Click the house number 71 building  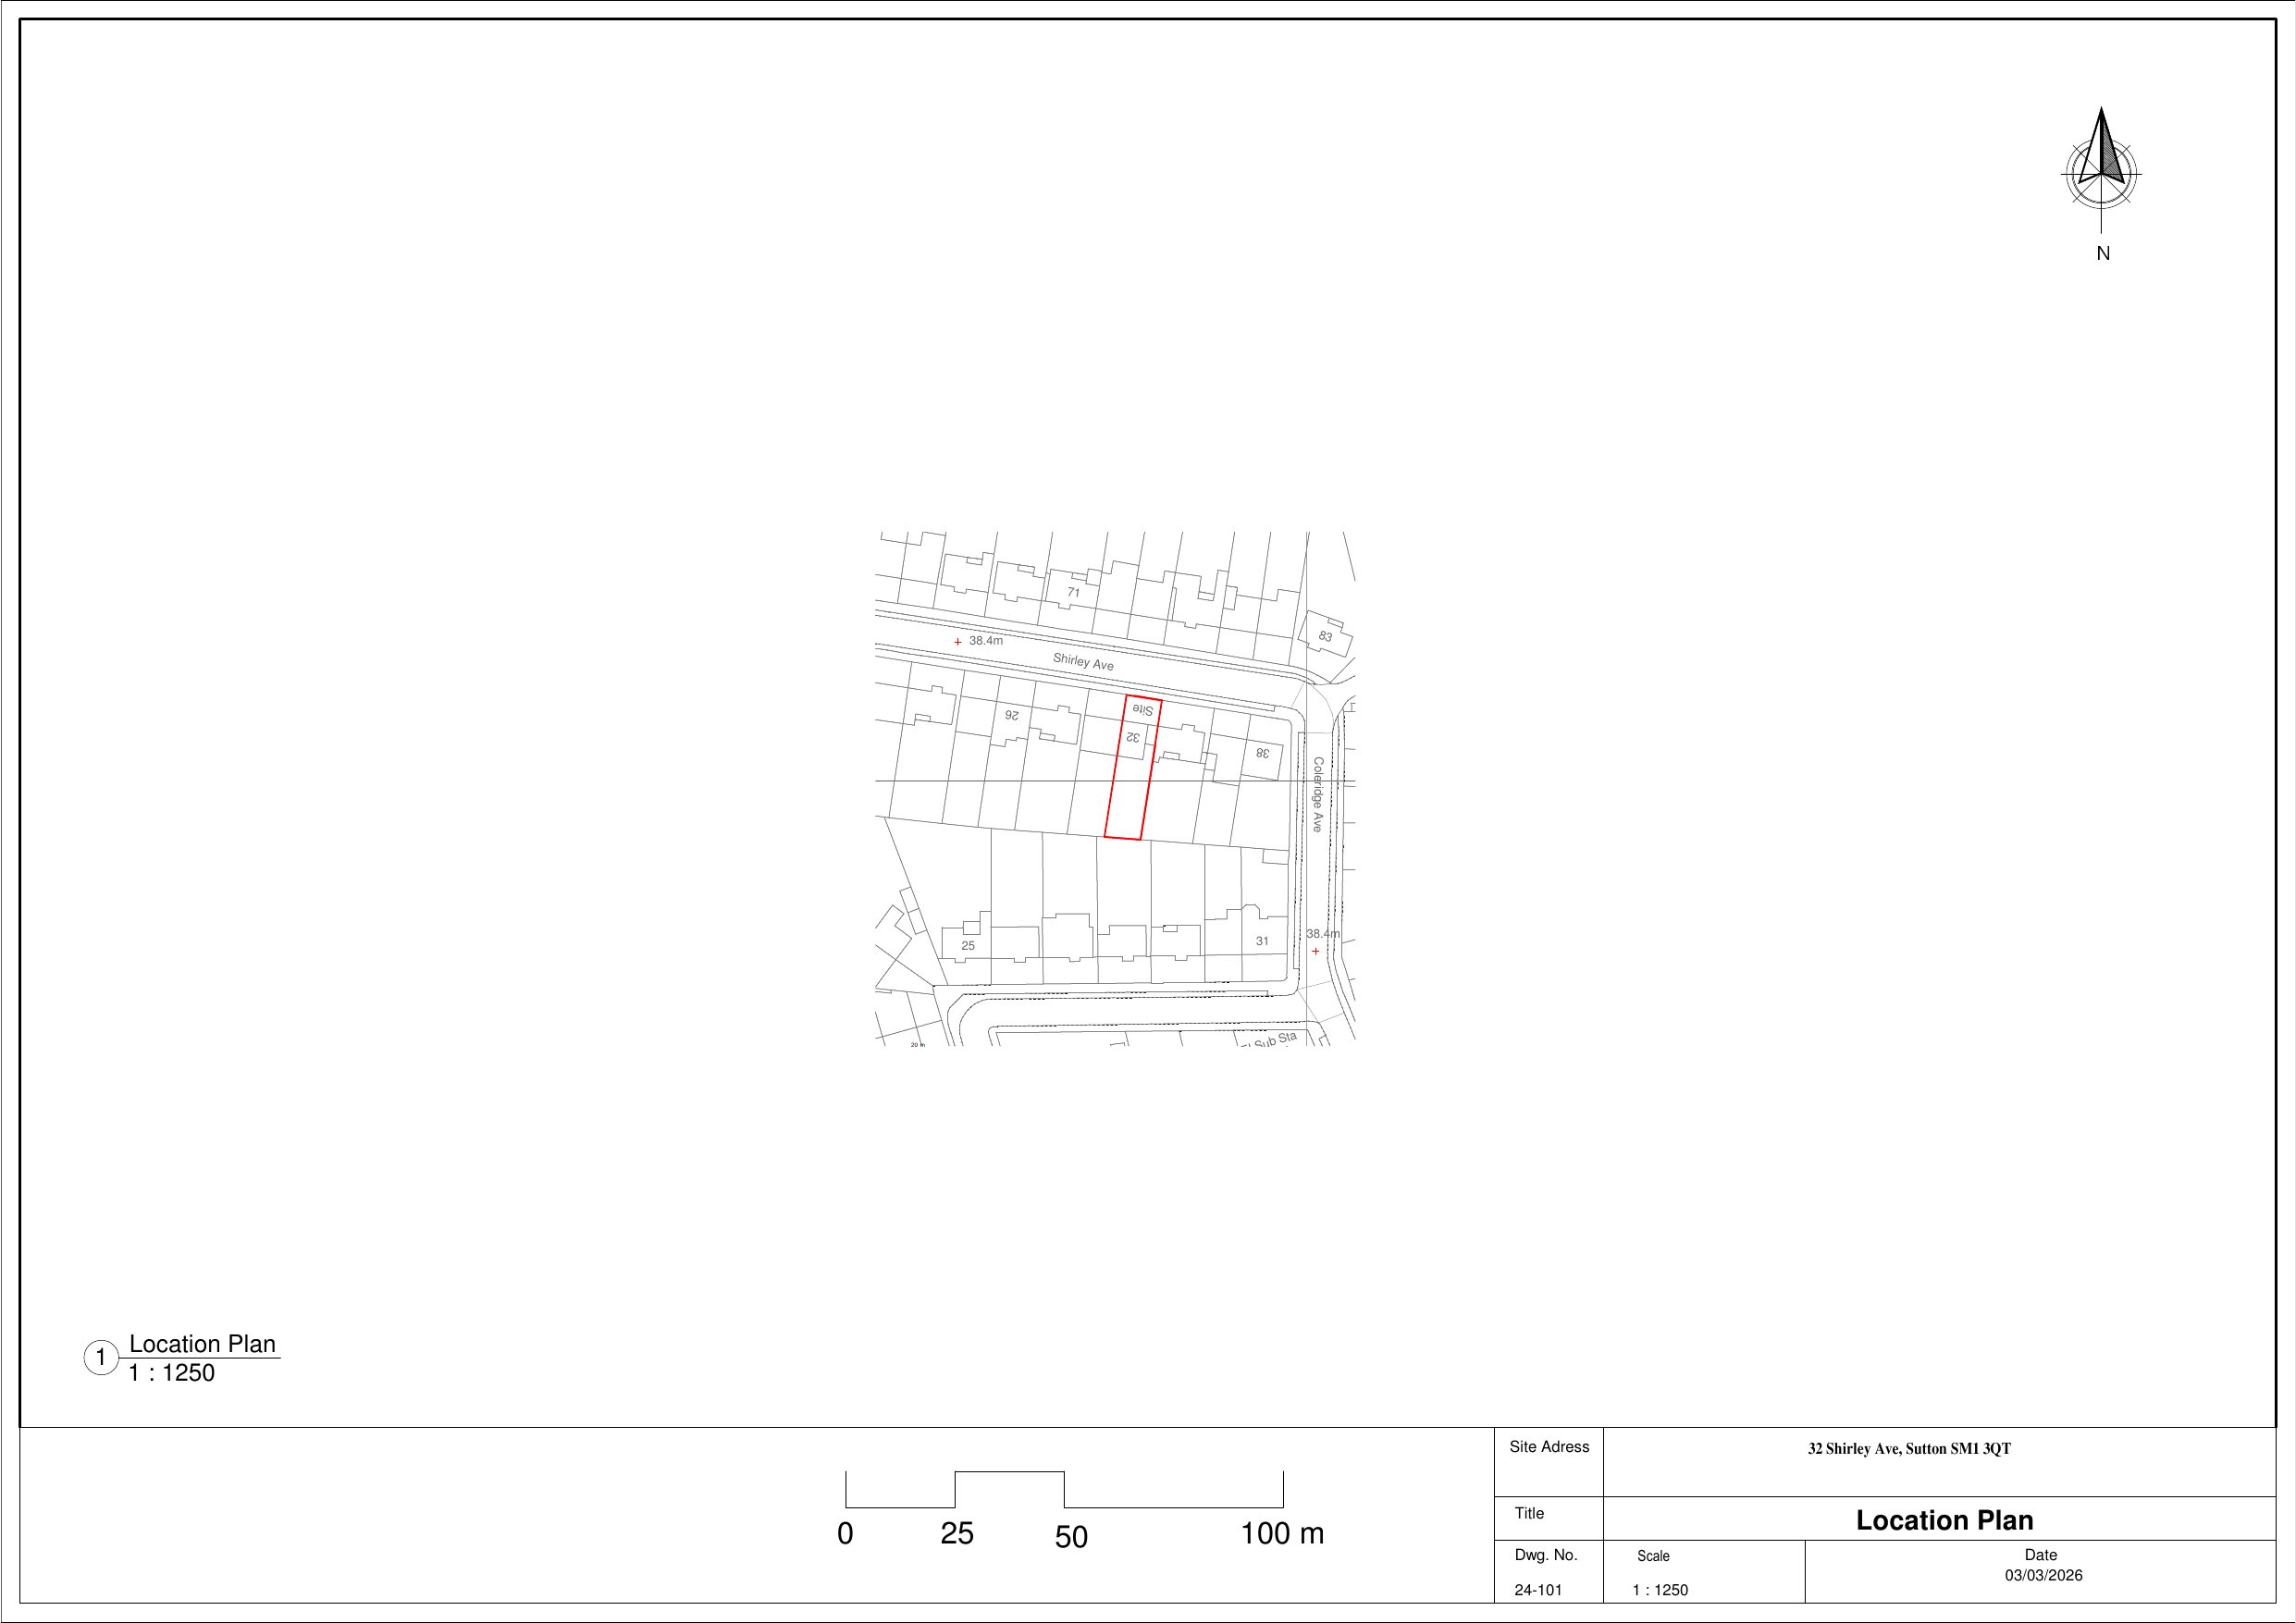[1073, 592]
